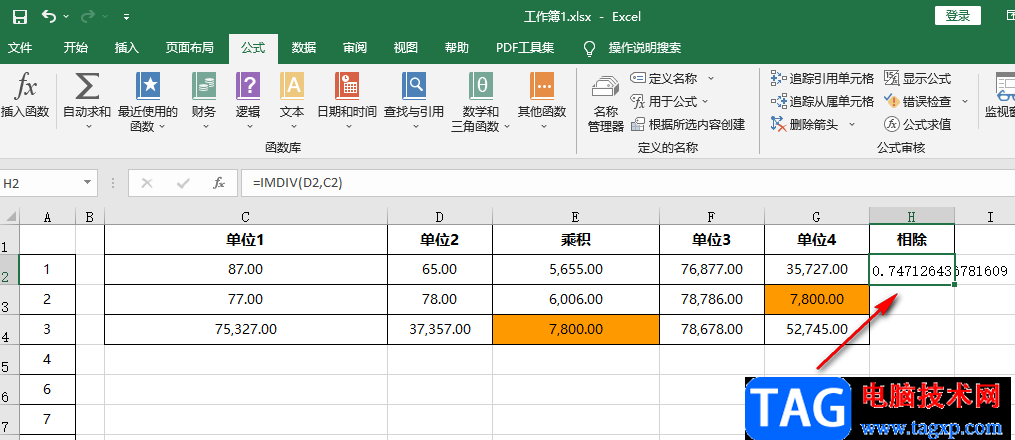Expand the 删除箭头 dropdown arrow
1015x440 pixels.
pos(852,124)
